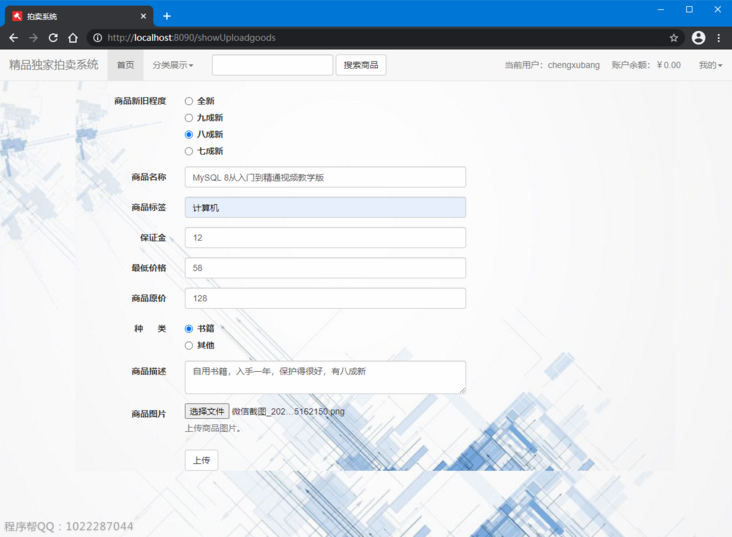732x537 pixels.
Task: Click the address bar URL
Action: (191, 38)
